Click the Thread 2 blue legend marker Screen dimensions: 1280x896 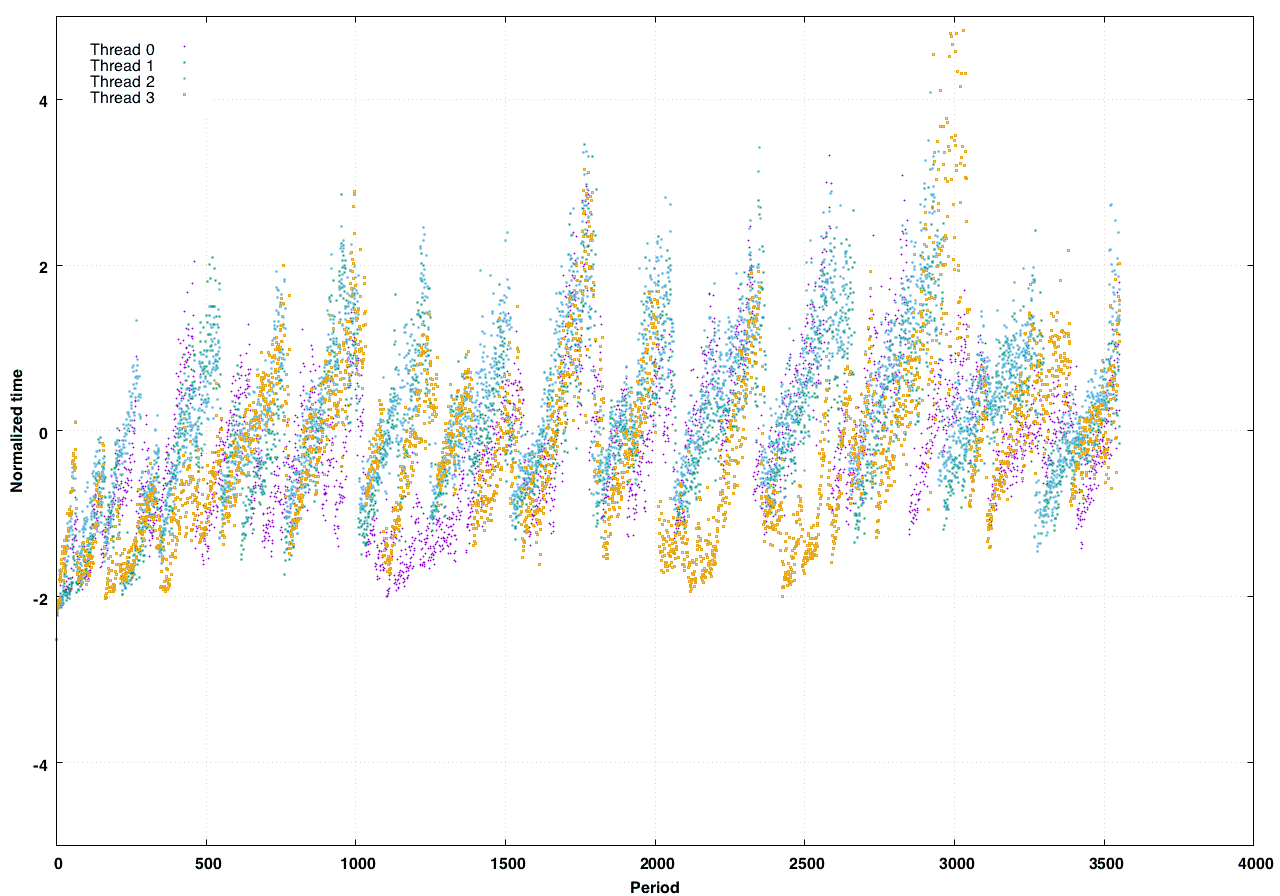185,81
